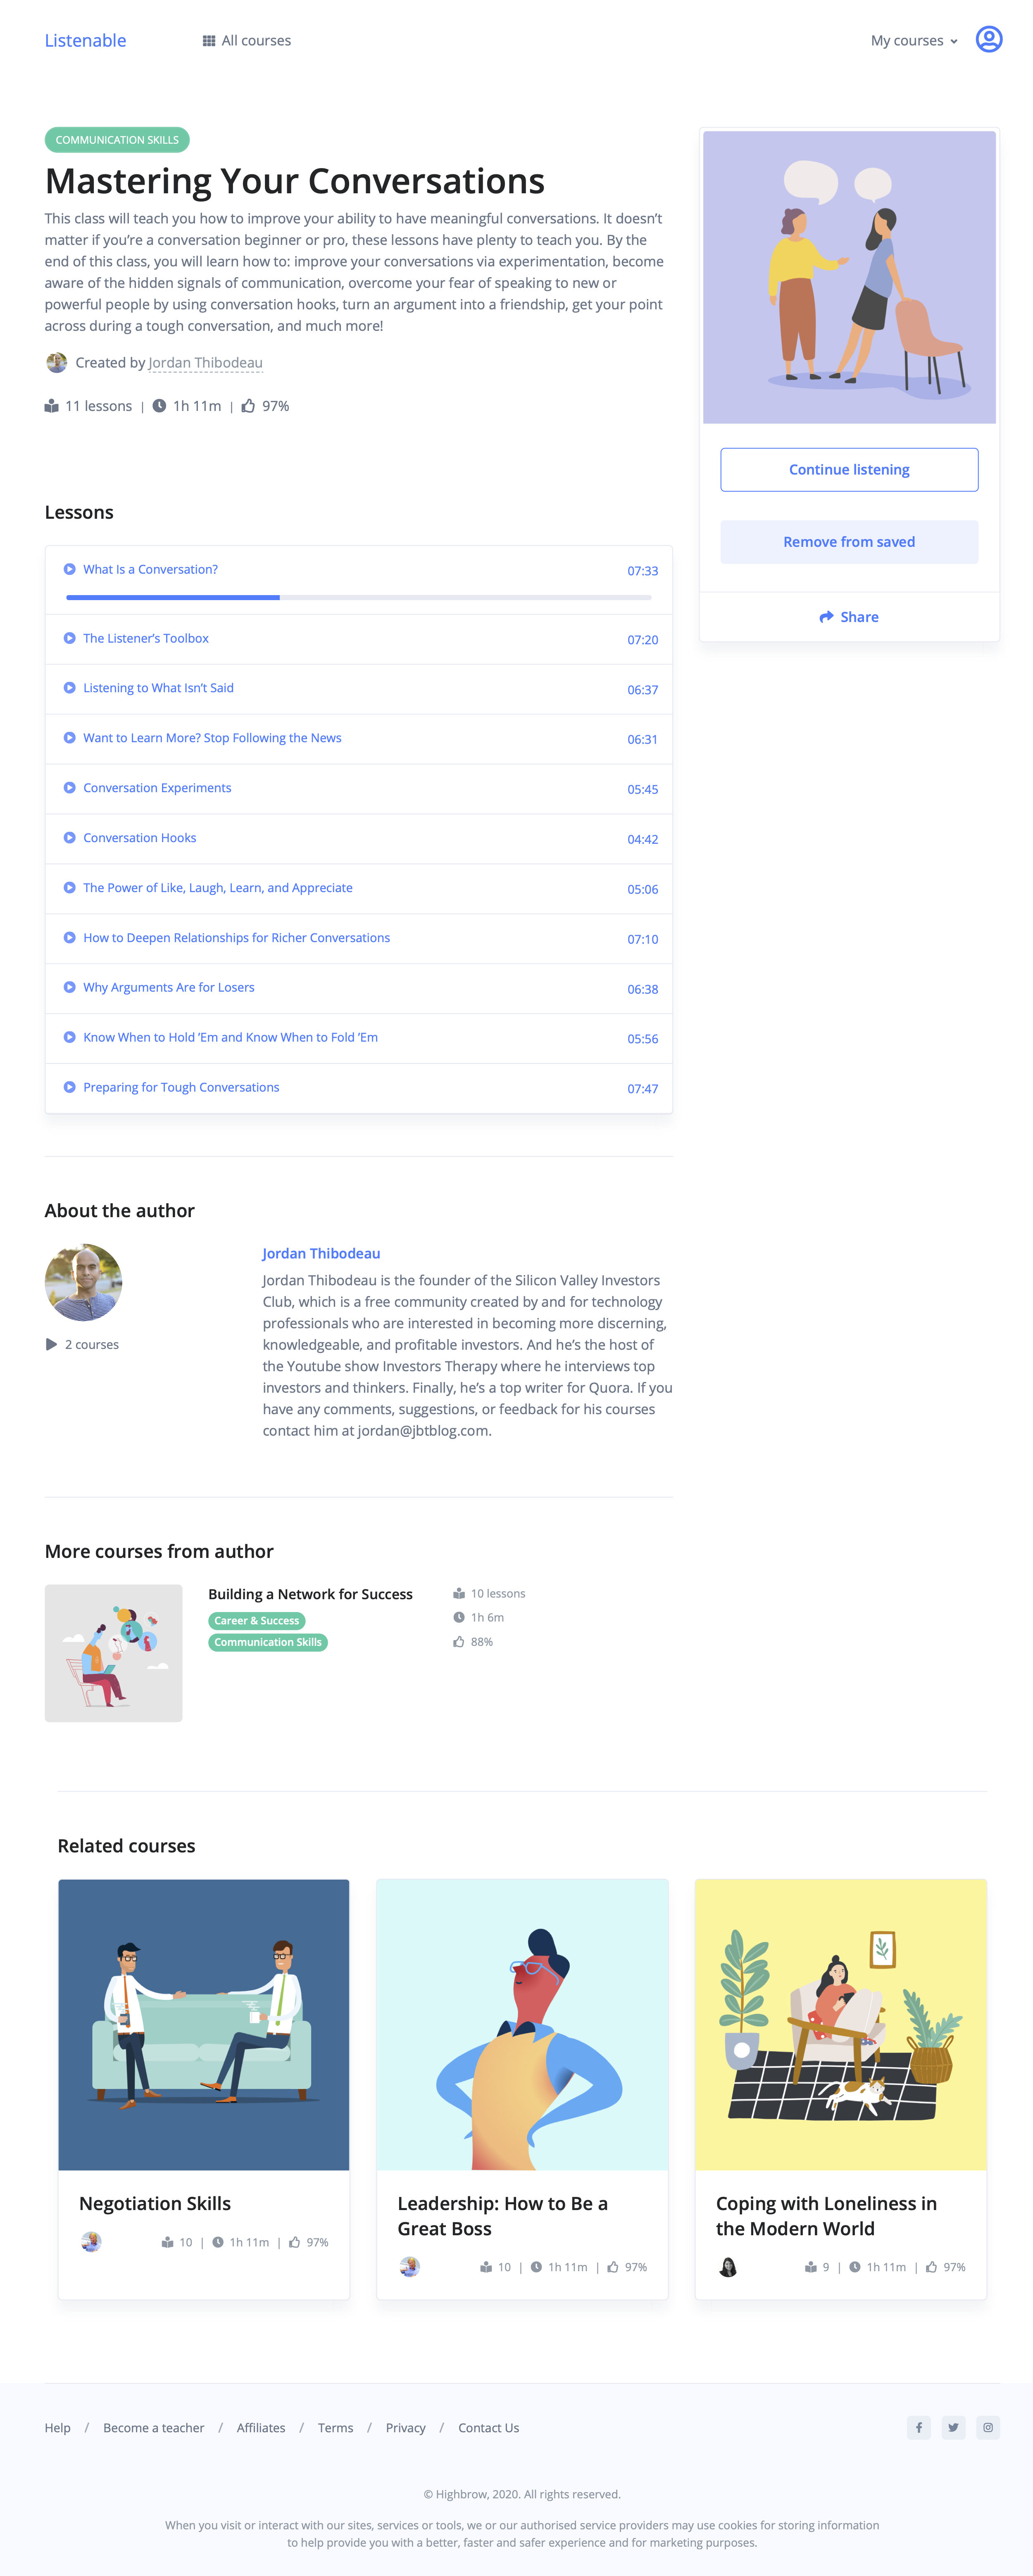Open the Instagram page from the footer
1033x2576 pixels.
pos(987,2427)
